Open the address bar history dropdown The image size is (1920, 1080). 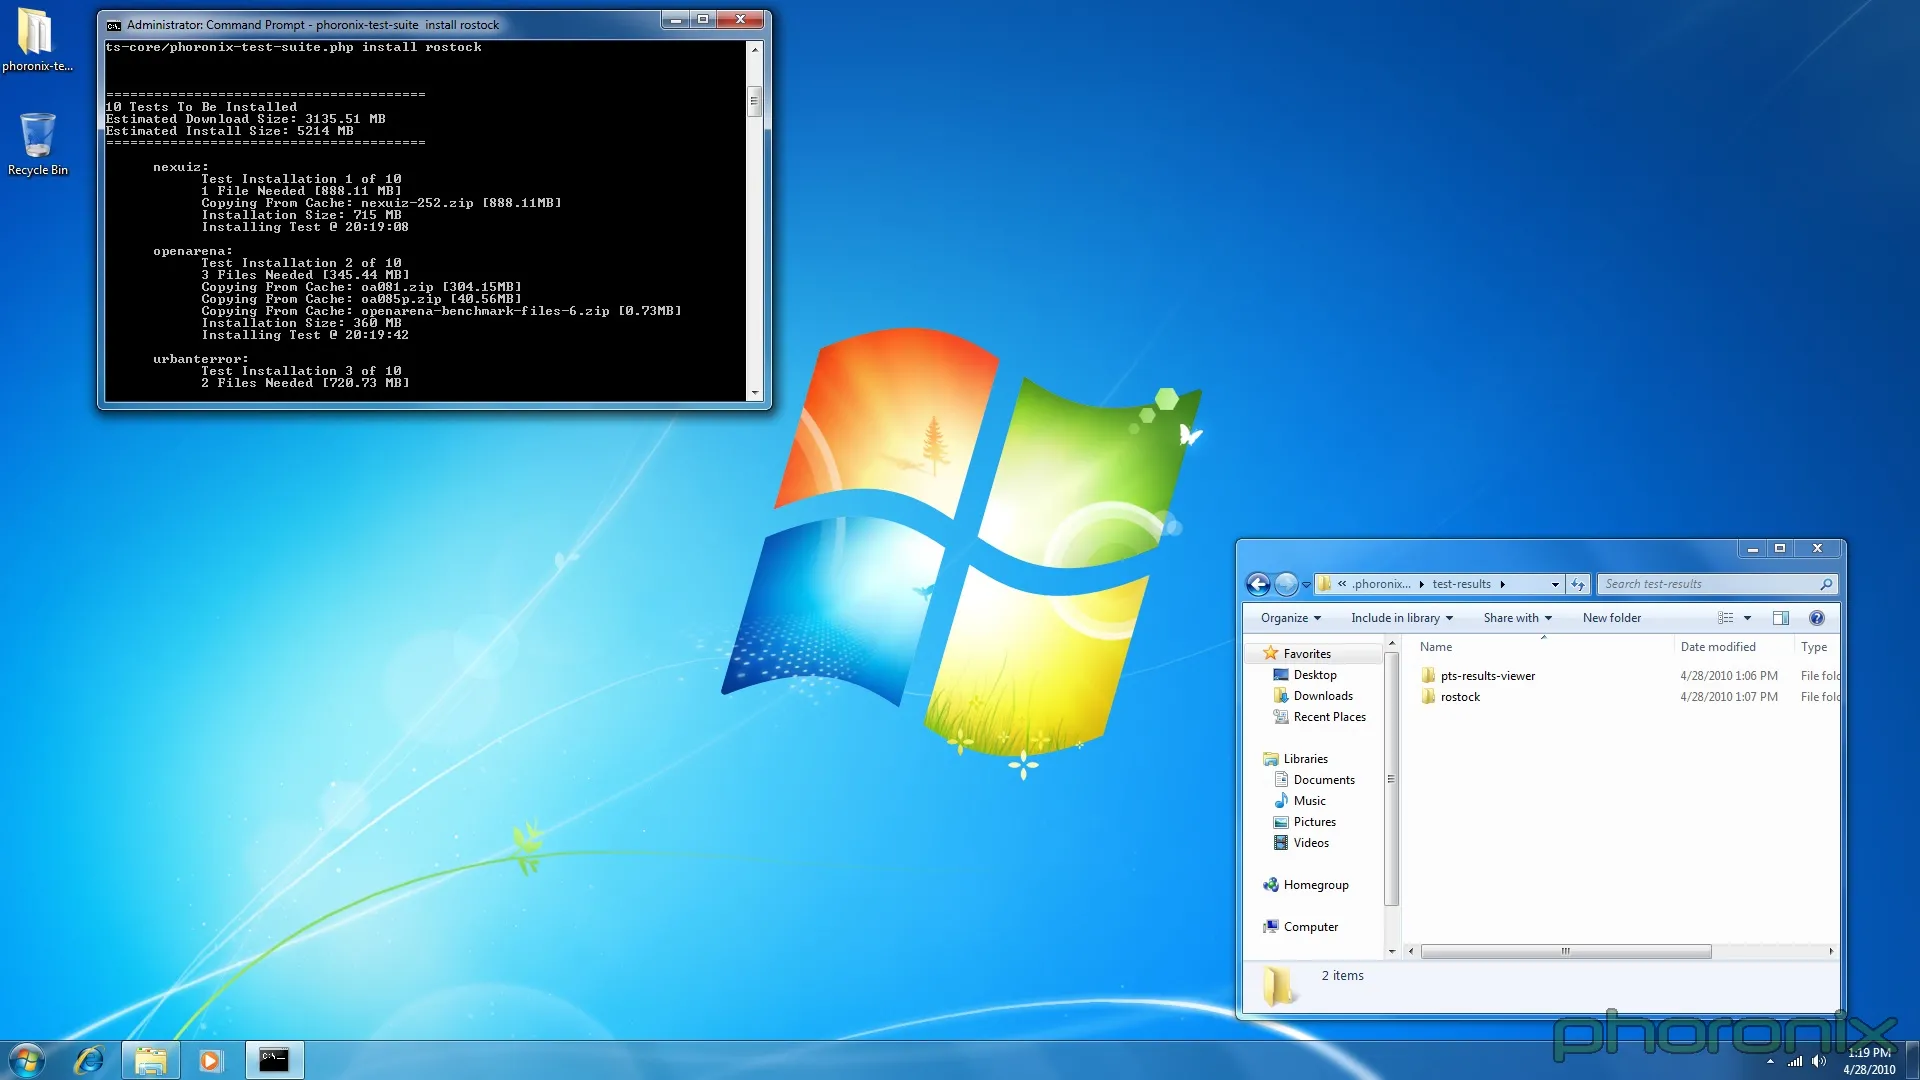pyautogui.click(x=1555, y=584)
